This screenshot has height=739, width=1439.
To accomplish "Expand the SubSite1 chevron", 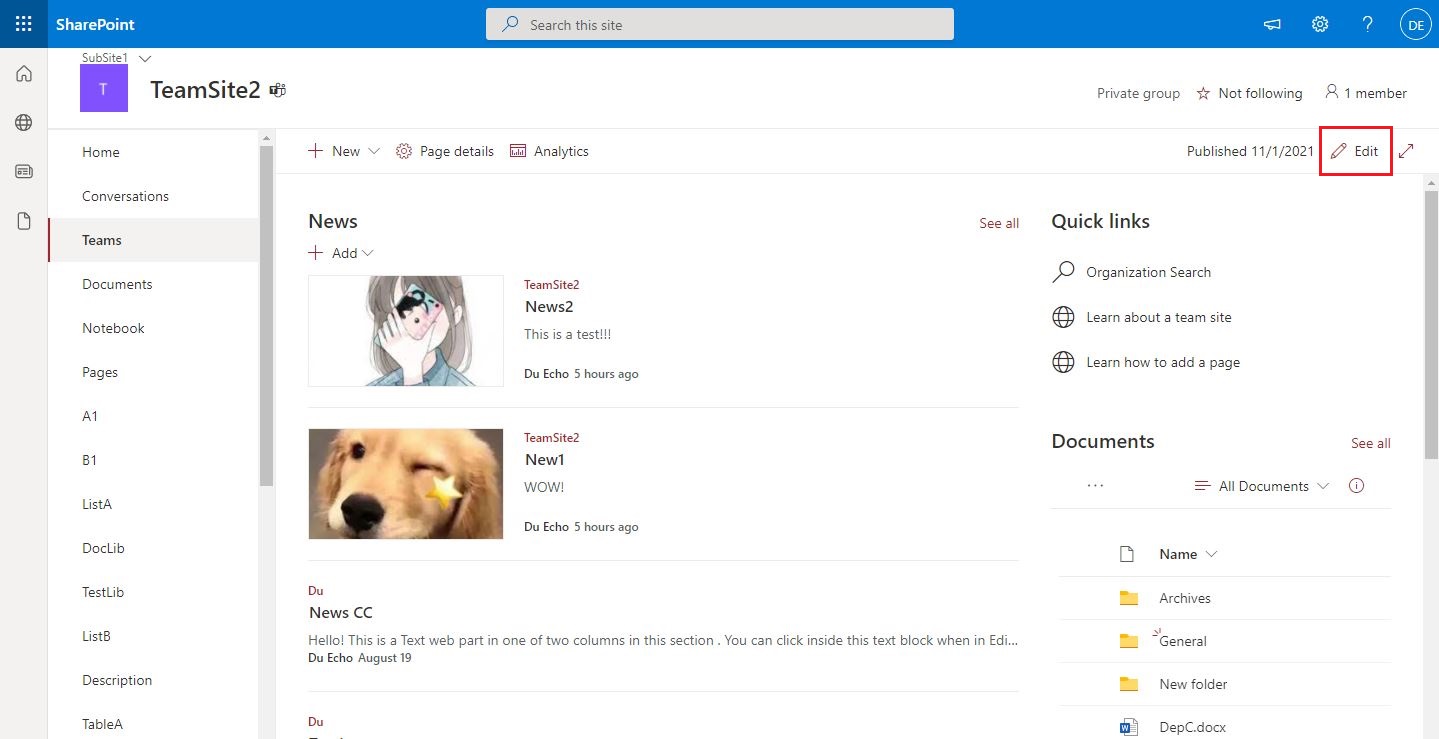I will [145, 58].
